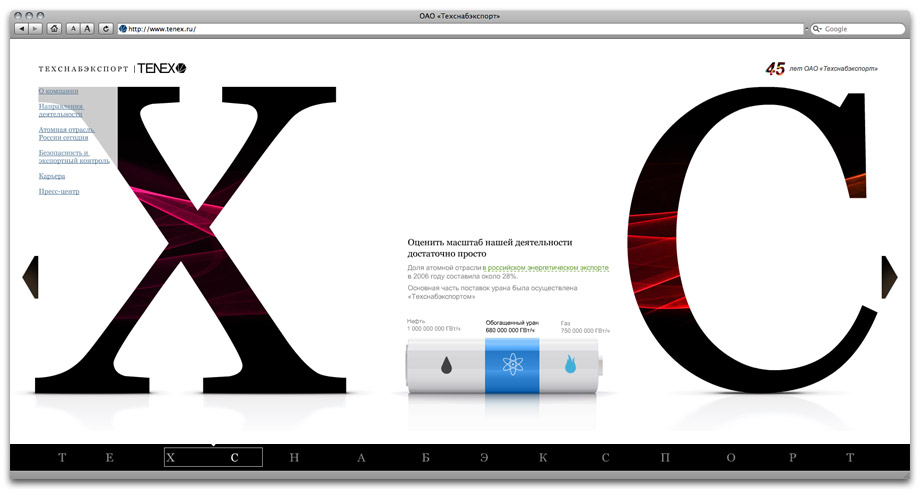This screenshot has width=920, height=489.
Task: Open the 'Пресс-центр' link
Action: (x=58, y=191)
